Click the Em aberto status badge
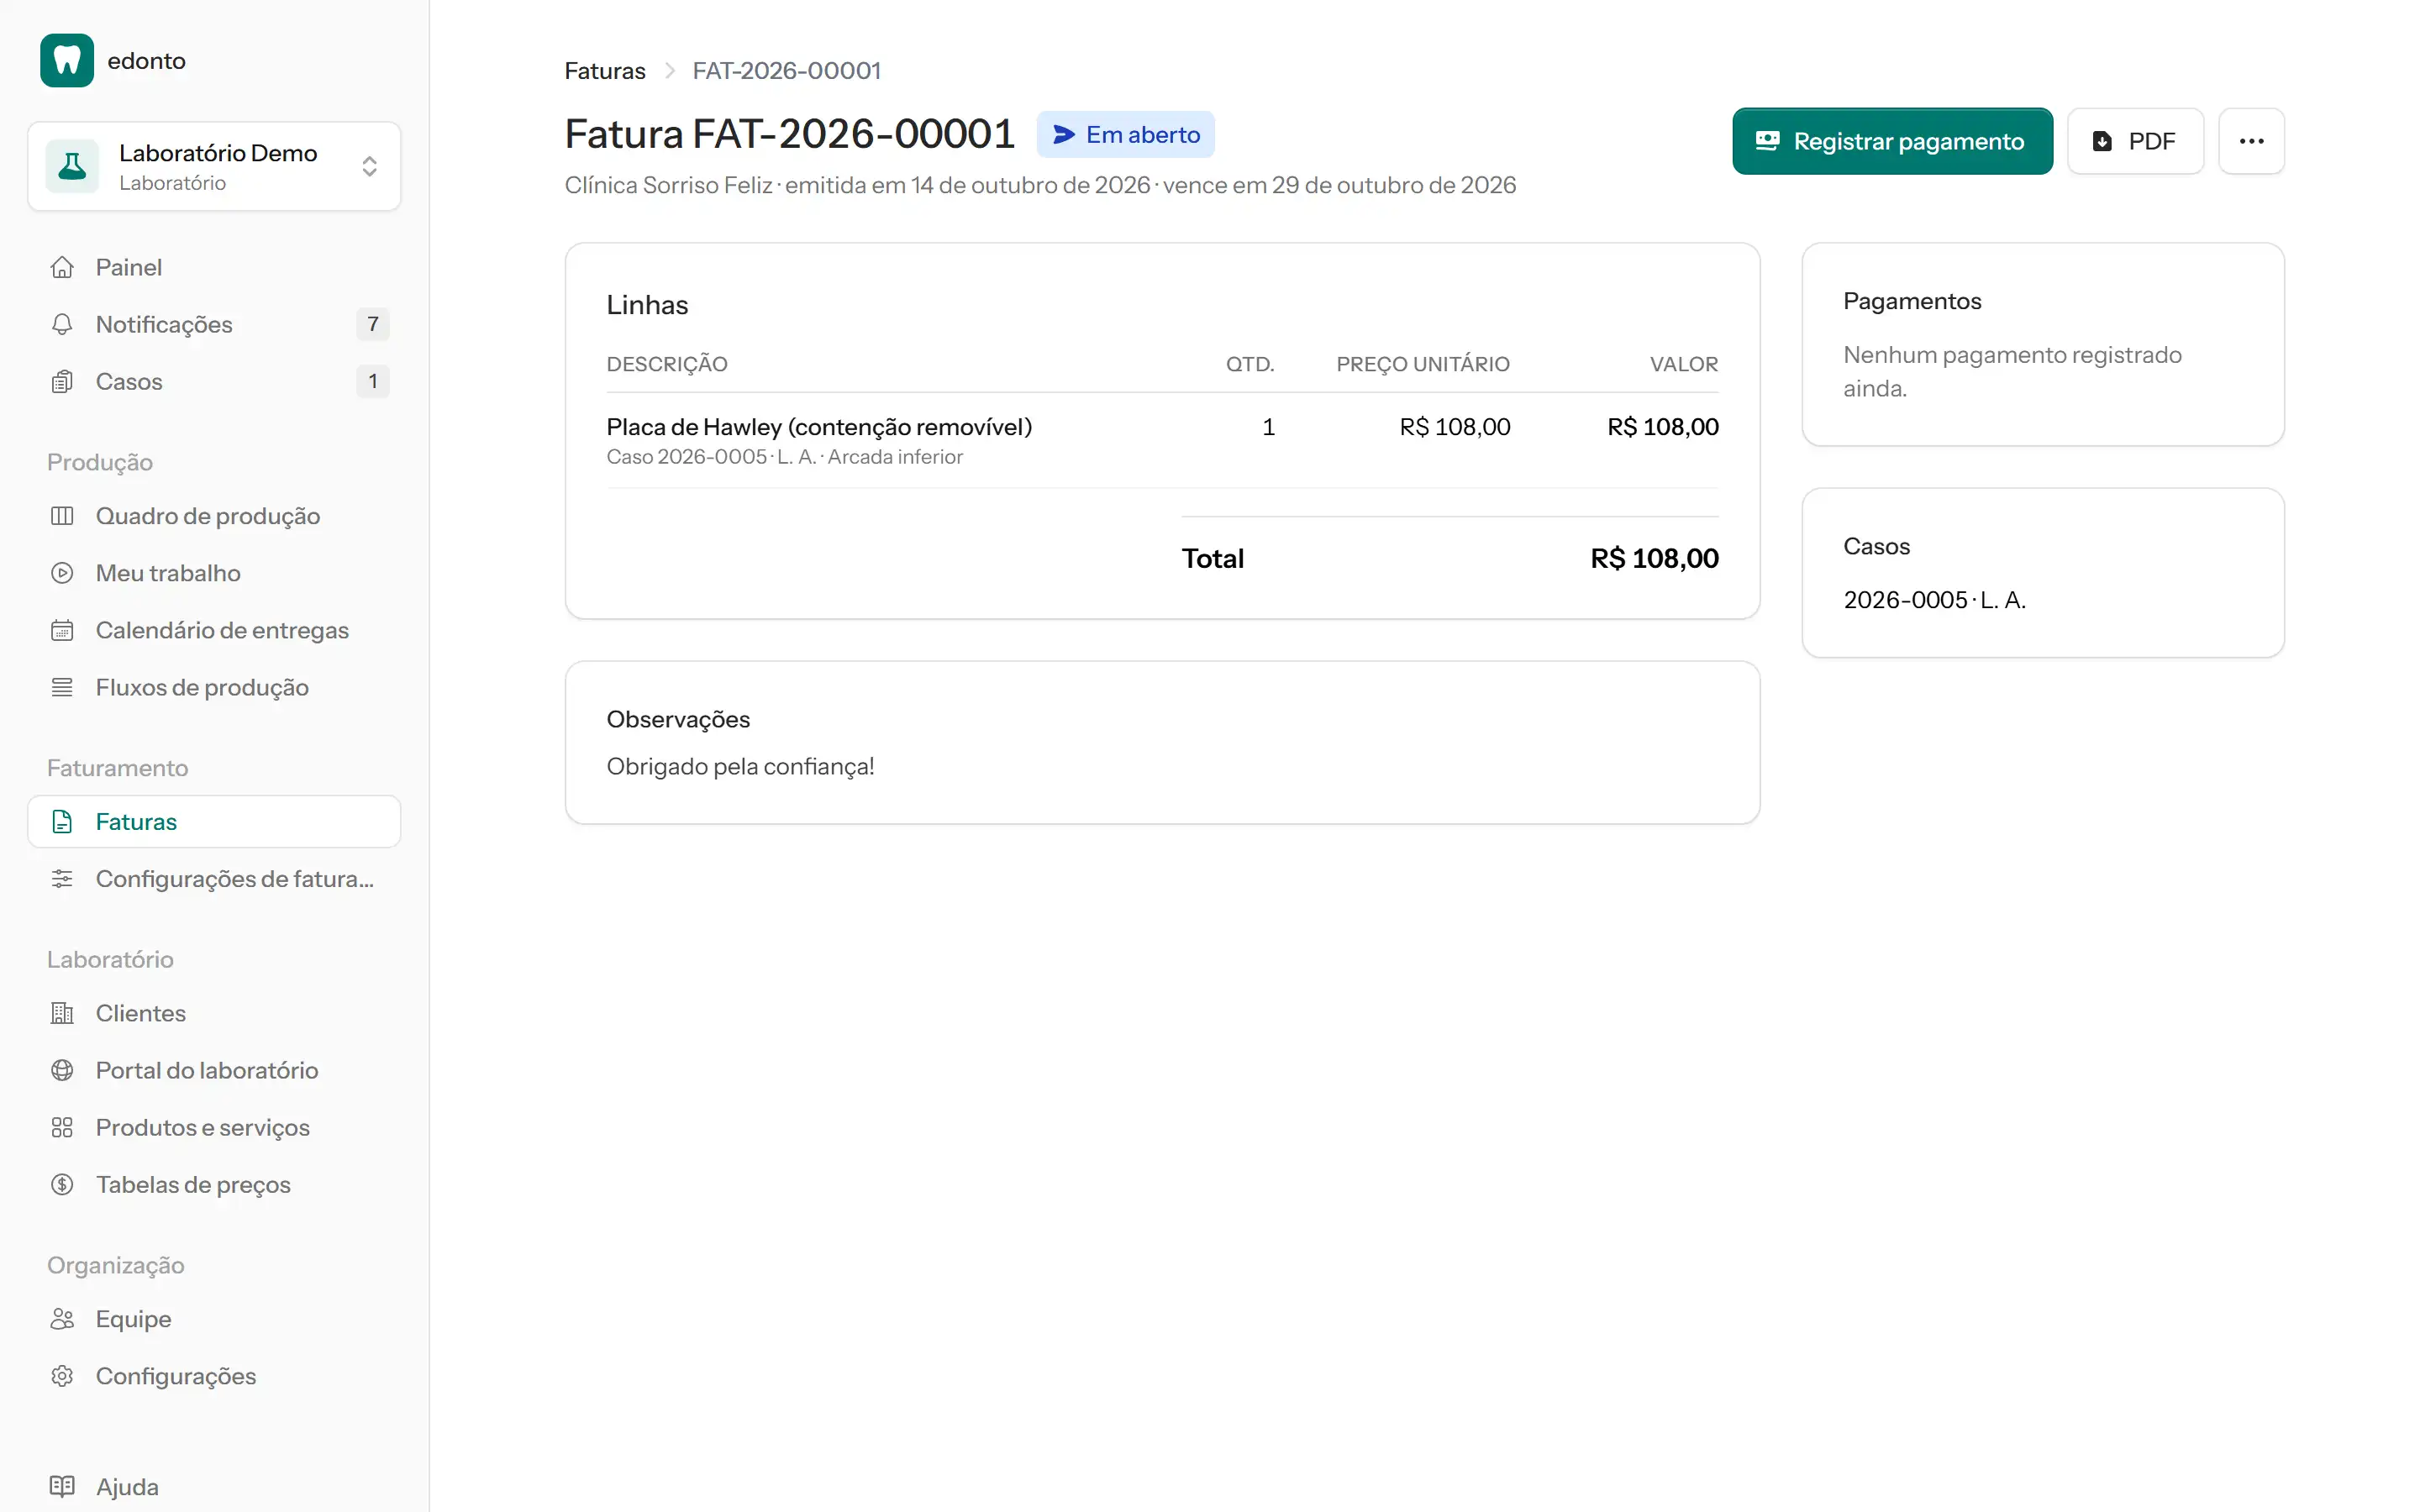The width and height of the screenshot is (2420, 1512). tap(1125, 134)
